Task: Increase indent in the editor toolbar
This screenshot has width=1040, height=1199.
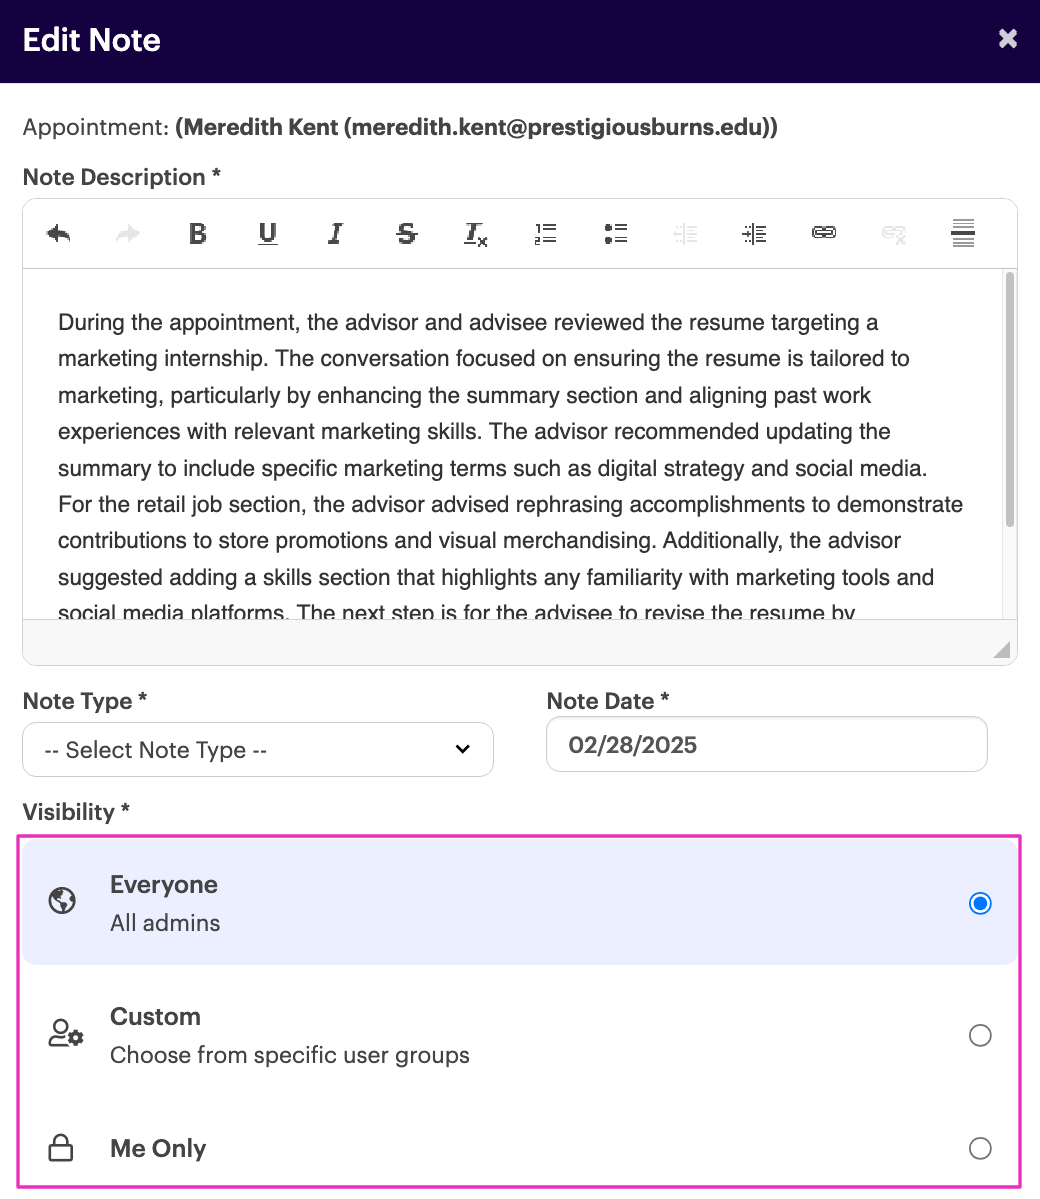Action: coord(754,234)
